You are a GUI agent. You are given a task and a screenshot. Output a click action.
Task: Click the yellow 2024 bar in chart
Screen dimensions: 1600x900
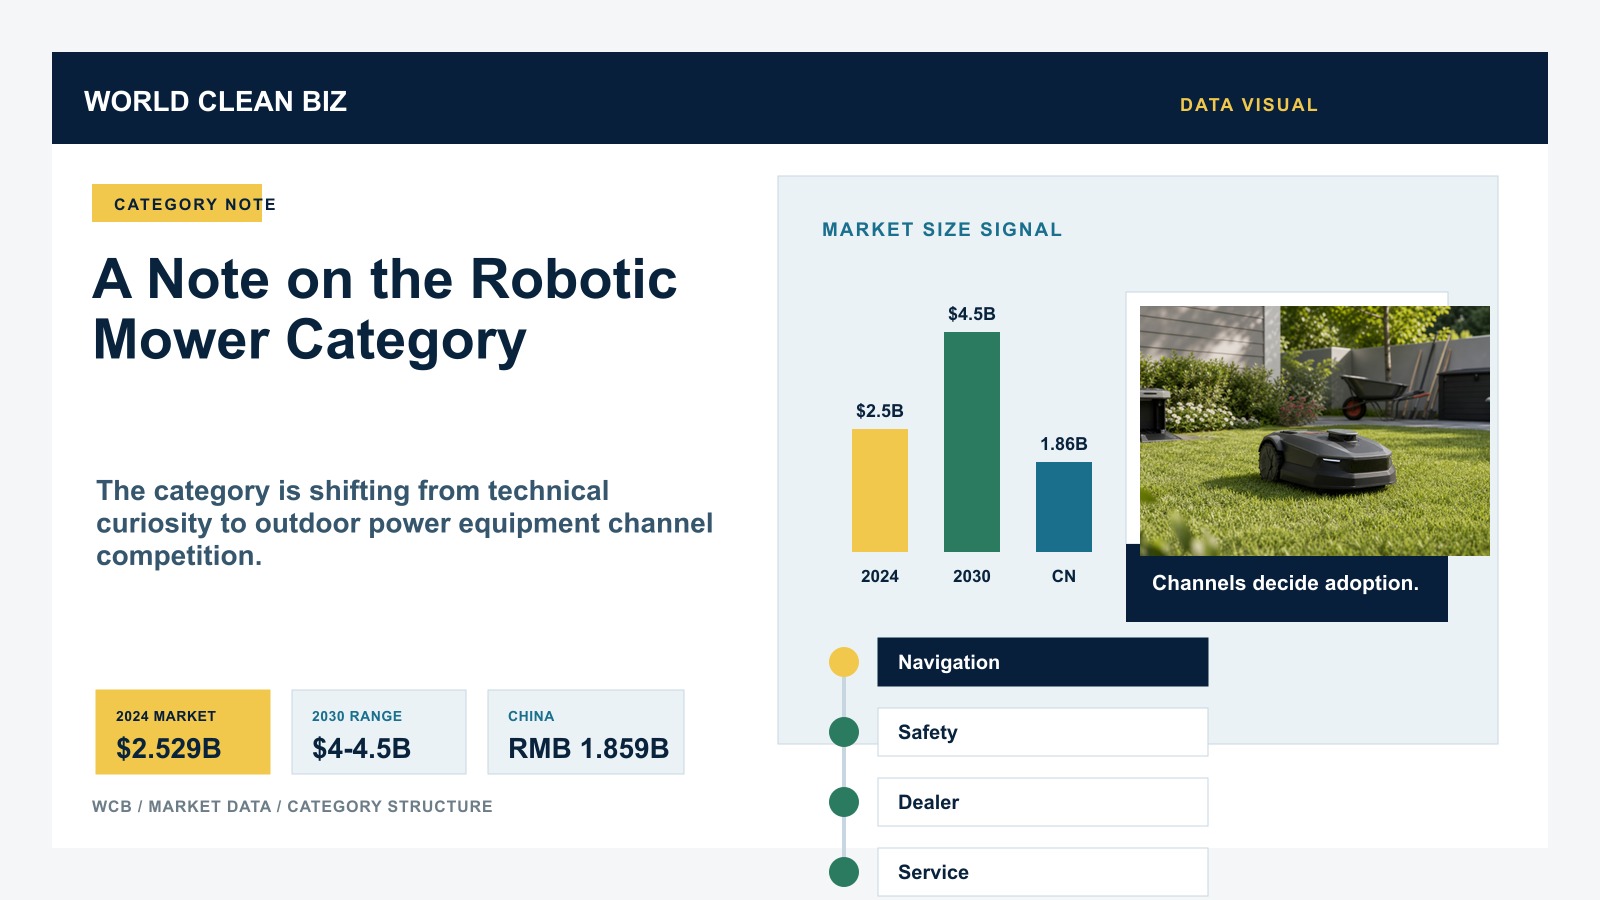(x=880, y=490)
